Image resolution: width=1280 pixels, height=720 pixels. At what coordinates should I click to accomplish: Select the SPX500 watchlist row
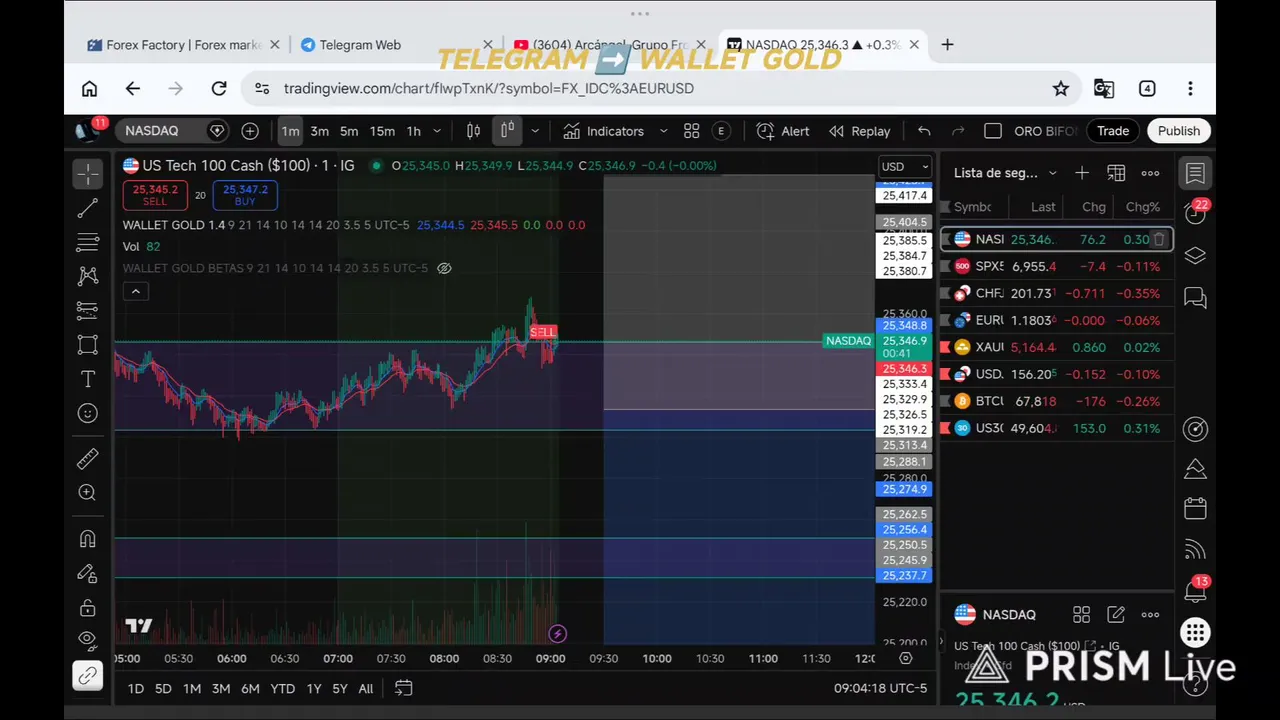click(x=1057, y=266)
